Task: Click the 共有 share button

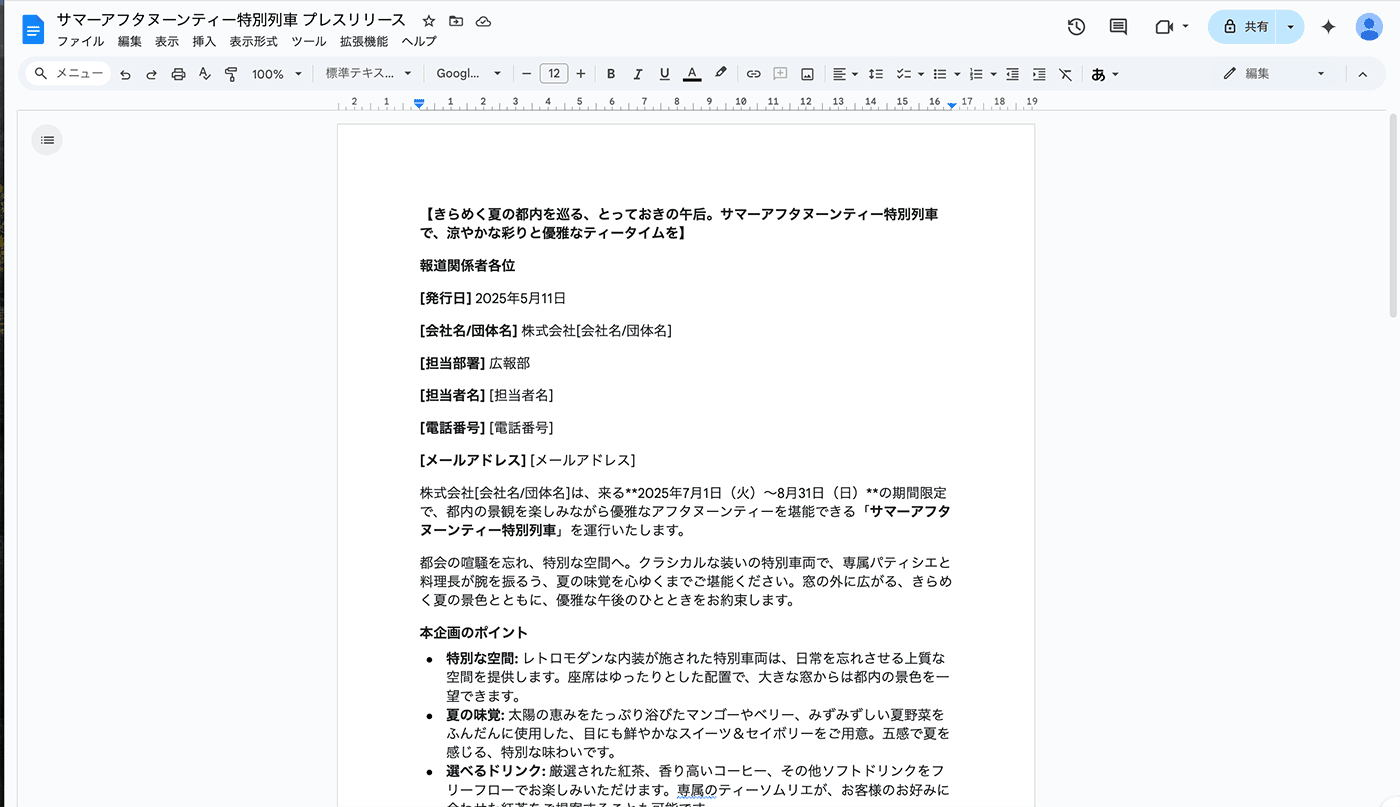Action: pyautogui.click(x=1244, y=27)
